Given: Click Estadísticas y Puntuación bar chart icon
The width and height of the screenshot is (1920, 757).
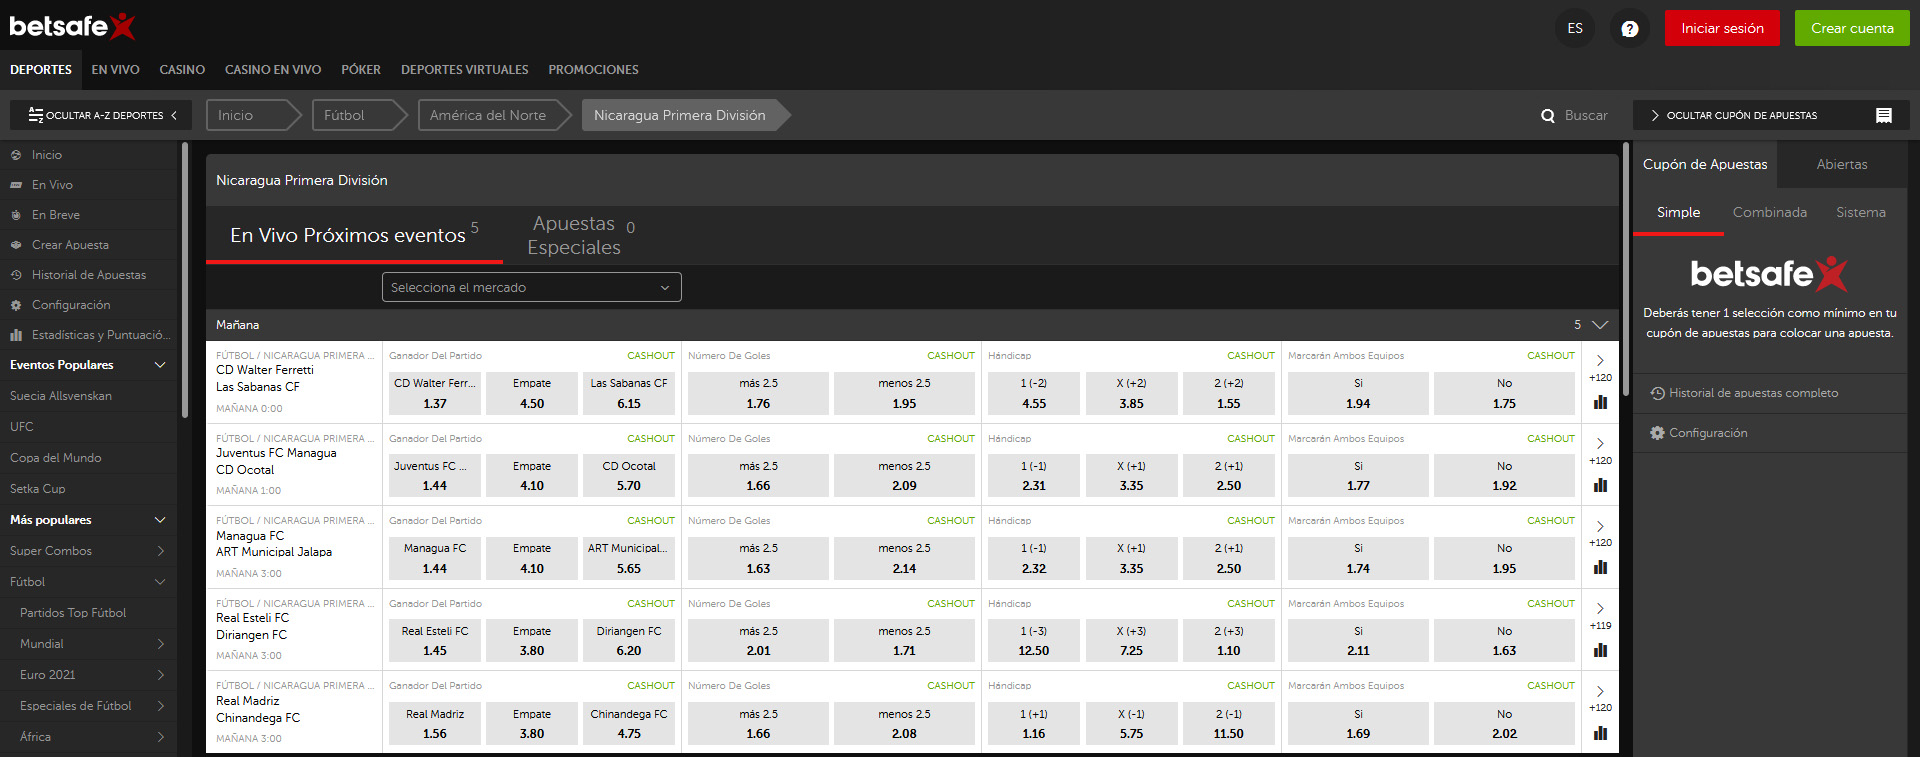Looking at the screenshot, I should pyautogui.click(x=16, y=335).
